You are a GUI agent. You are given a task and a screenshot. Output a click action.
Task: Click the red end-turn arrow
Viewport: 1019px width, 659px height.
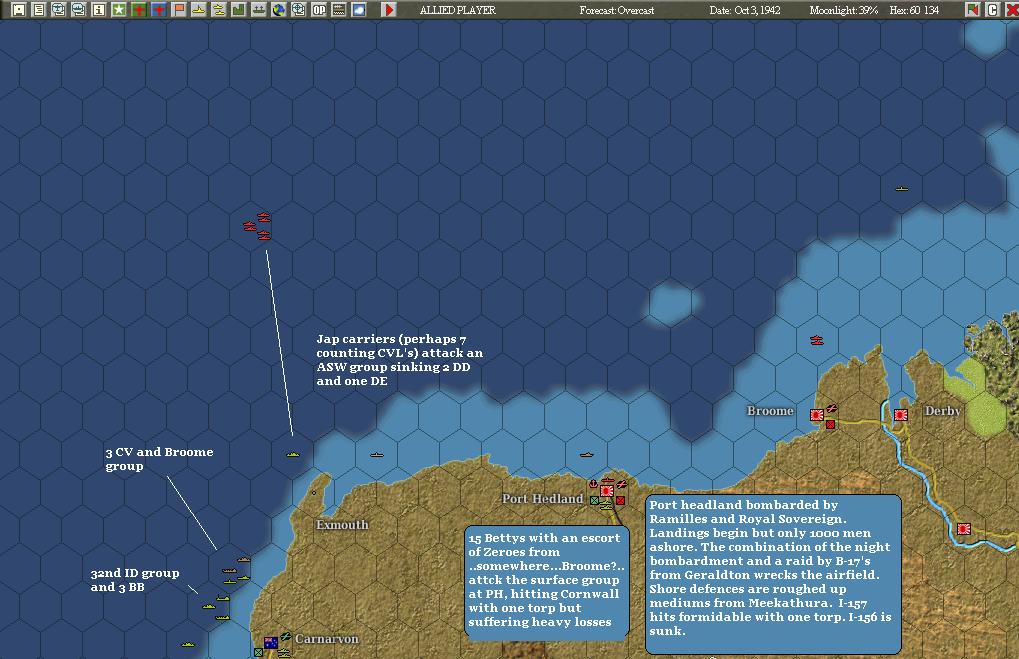pos(389,10)
